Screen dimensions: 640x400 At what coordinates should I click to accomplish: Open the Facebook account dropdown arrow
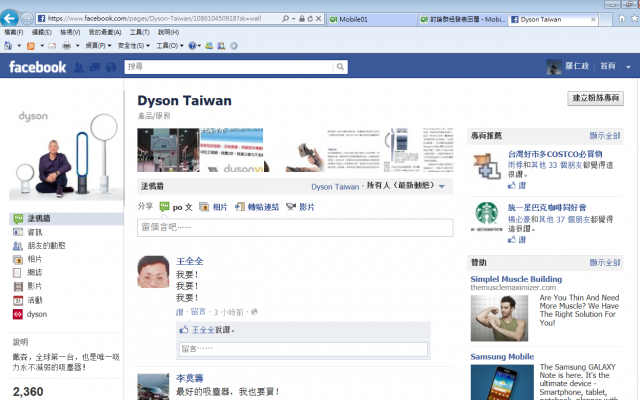pos(628,67)
